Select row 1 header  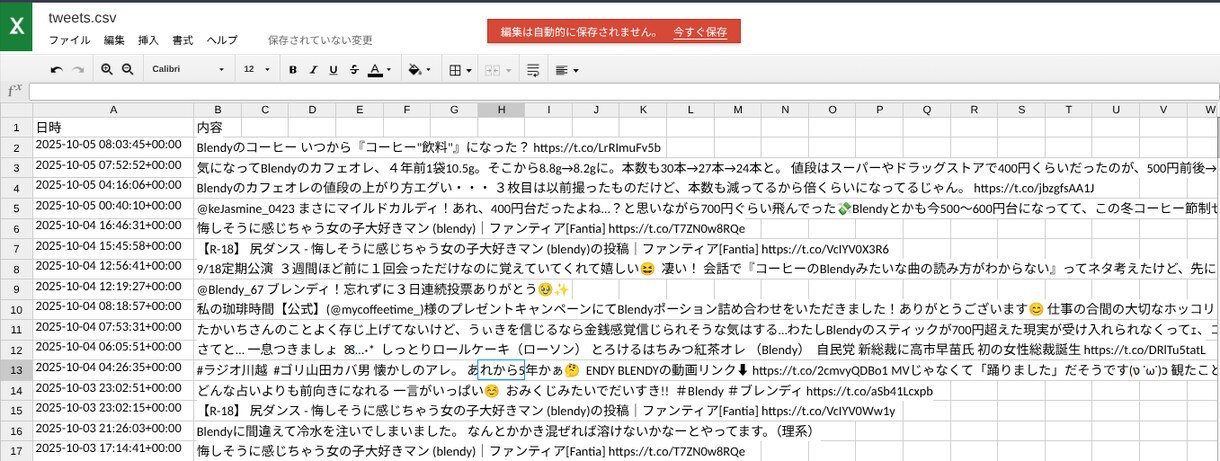(16, 127)
